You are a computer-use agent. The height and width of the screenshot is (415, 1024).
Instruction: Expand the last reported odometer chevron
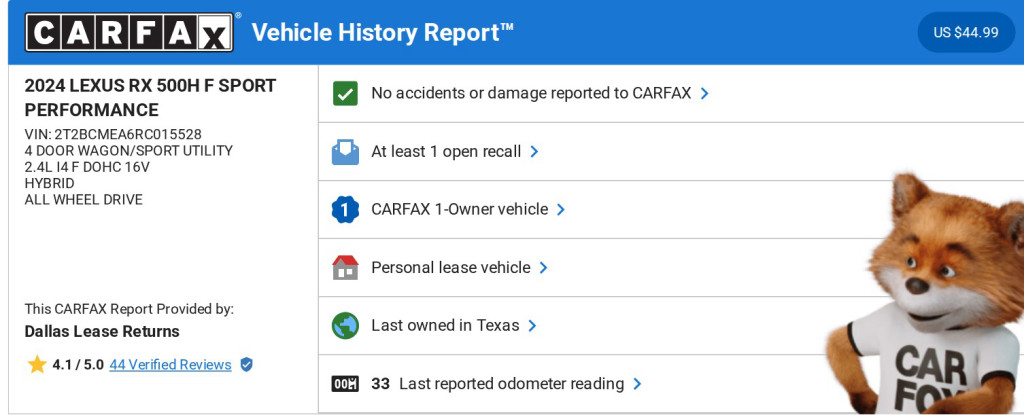tap(638, 383)
